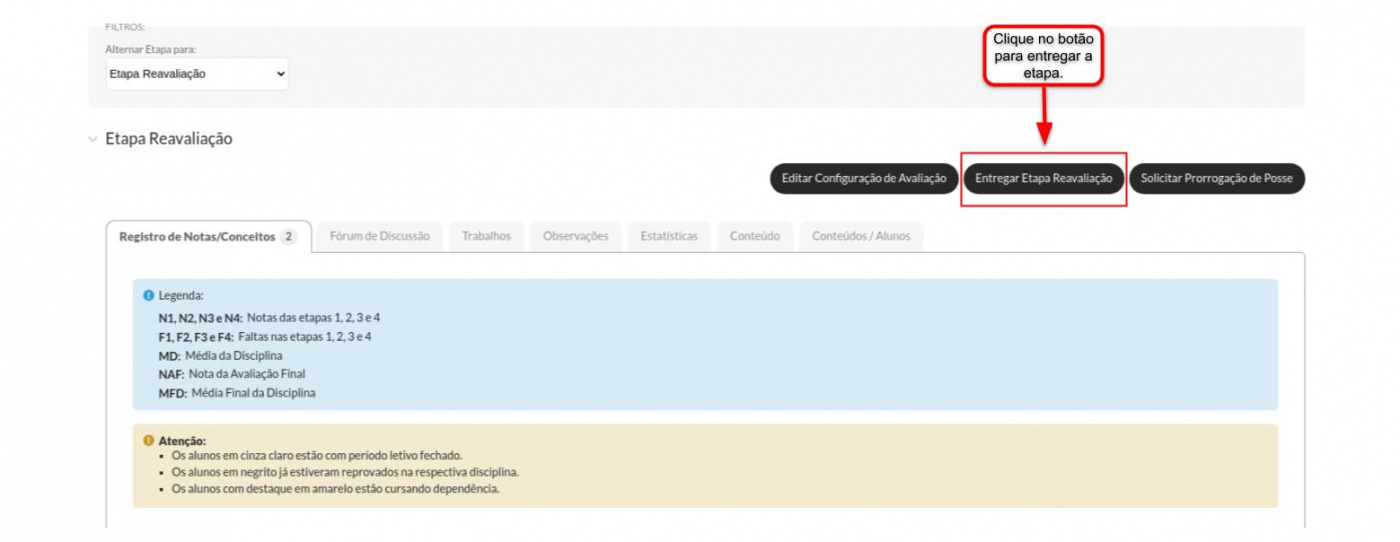Click note about alunos cursando dependência

pyautogui.click(x=335, y=489)
